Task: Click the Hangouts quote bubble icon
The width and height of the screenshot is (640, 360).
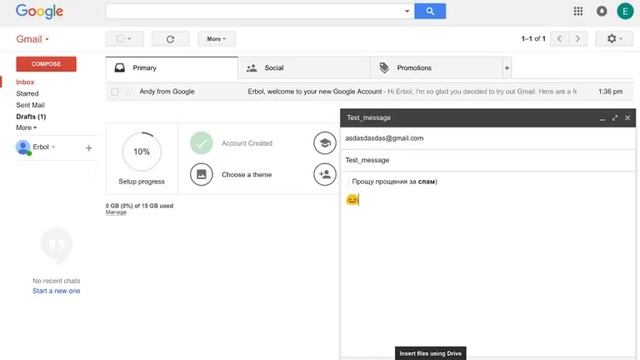Action: 56,245
